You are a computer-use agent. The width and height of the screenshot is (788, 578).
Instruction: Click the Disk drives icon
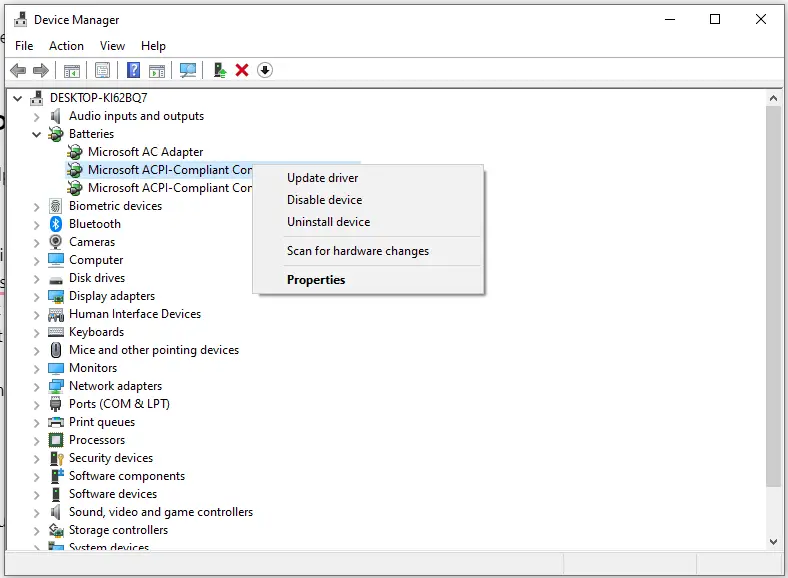coord(56,279)
